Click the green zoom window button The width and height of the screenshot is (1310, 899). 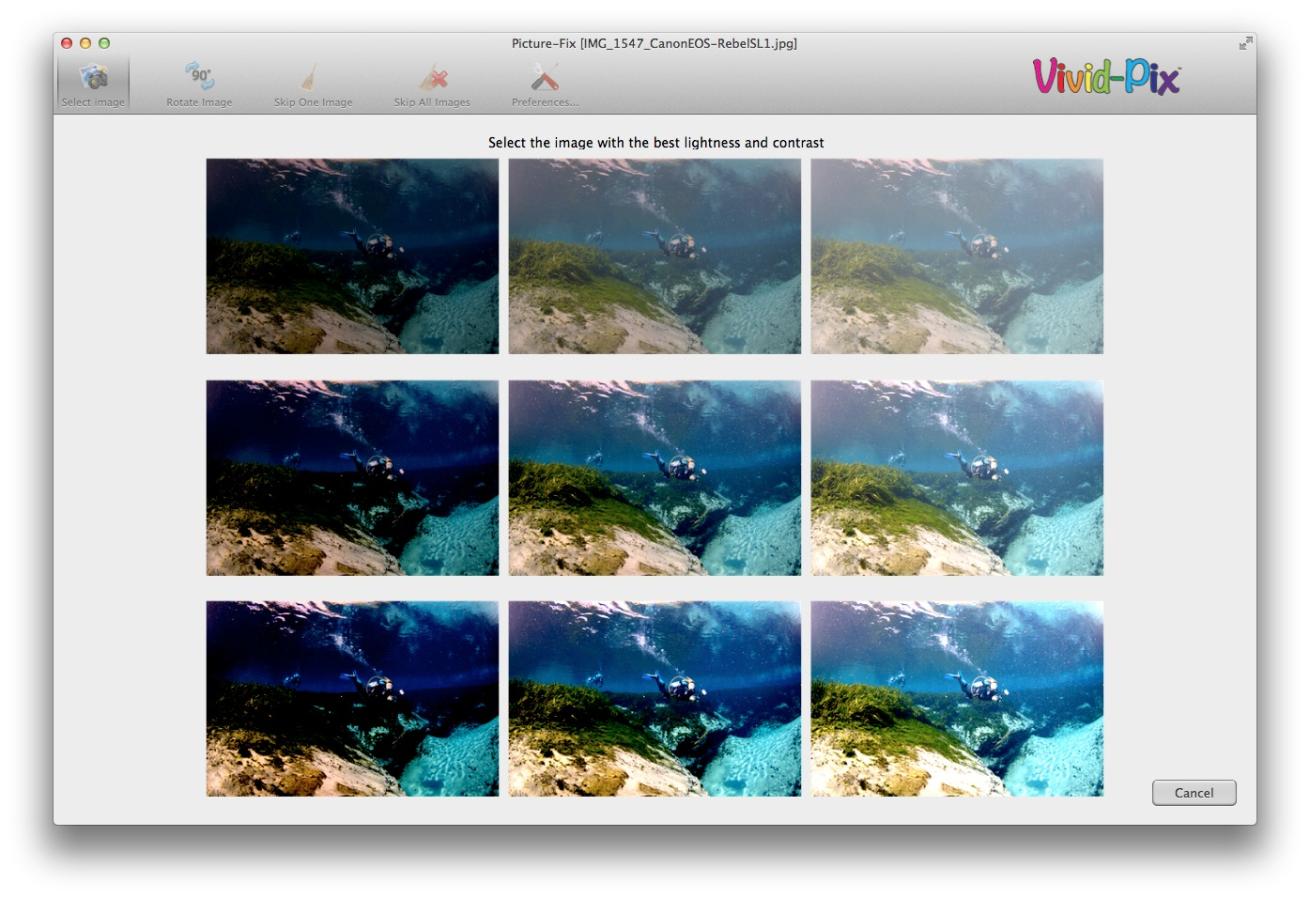click(x=104, y=44)
